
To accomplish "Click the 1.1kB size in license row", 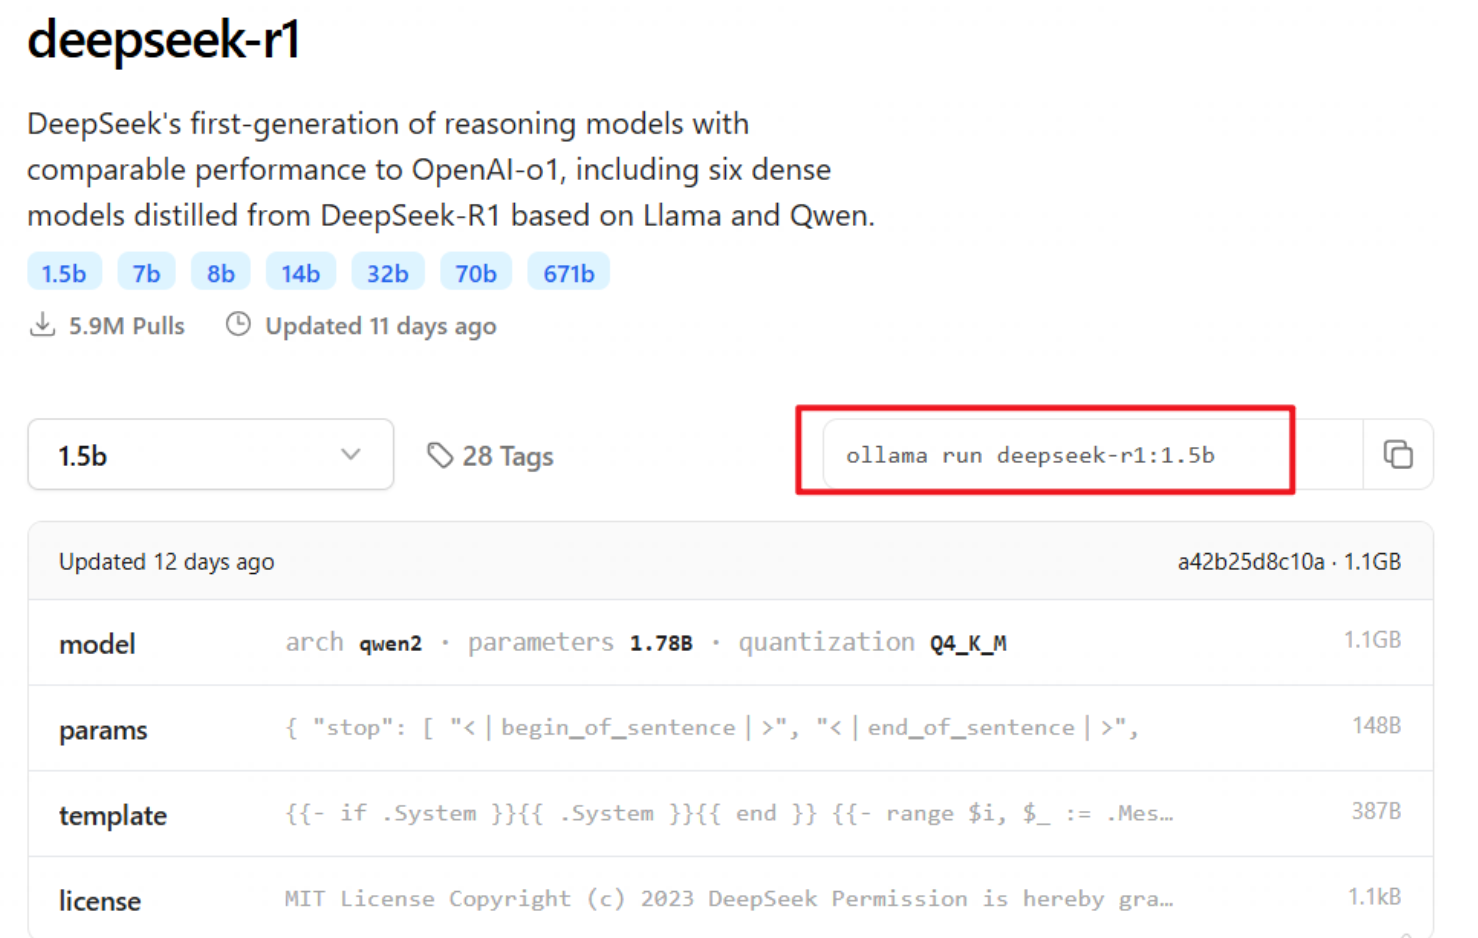I will tap(1375, 897).
